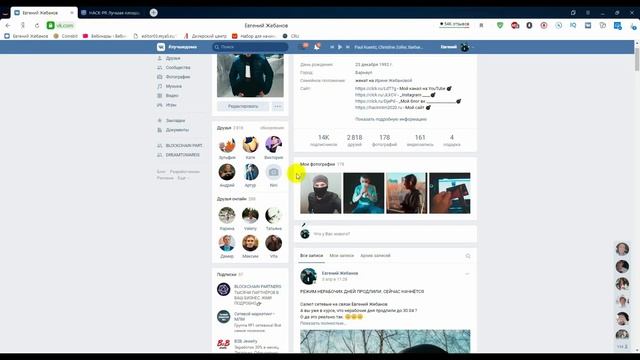Open online friend Максим's avatar

click(x=250, y=243)
